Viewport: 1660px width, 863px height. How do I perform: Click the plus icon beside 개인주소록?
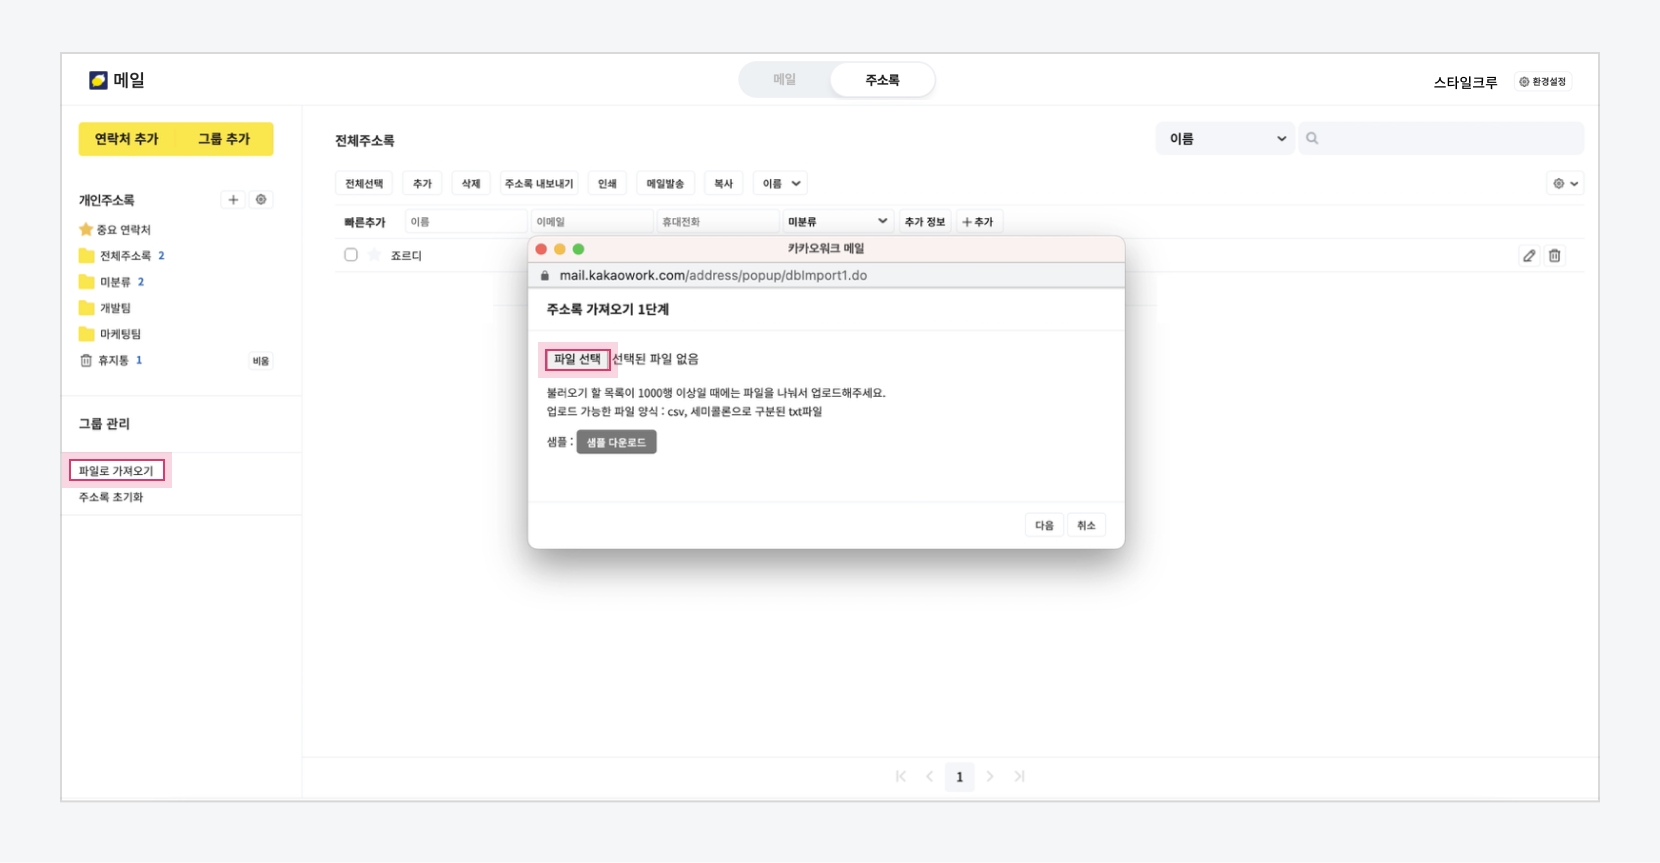pos(233,200)
